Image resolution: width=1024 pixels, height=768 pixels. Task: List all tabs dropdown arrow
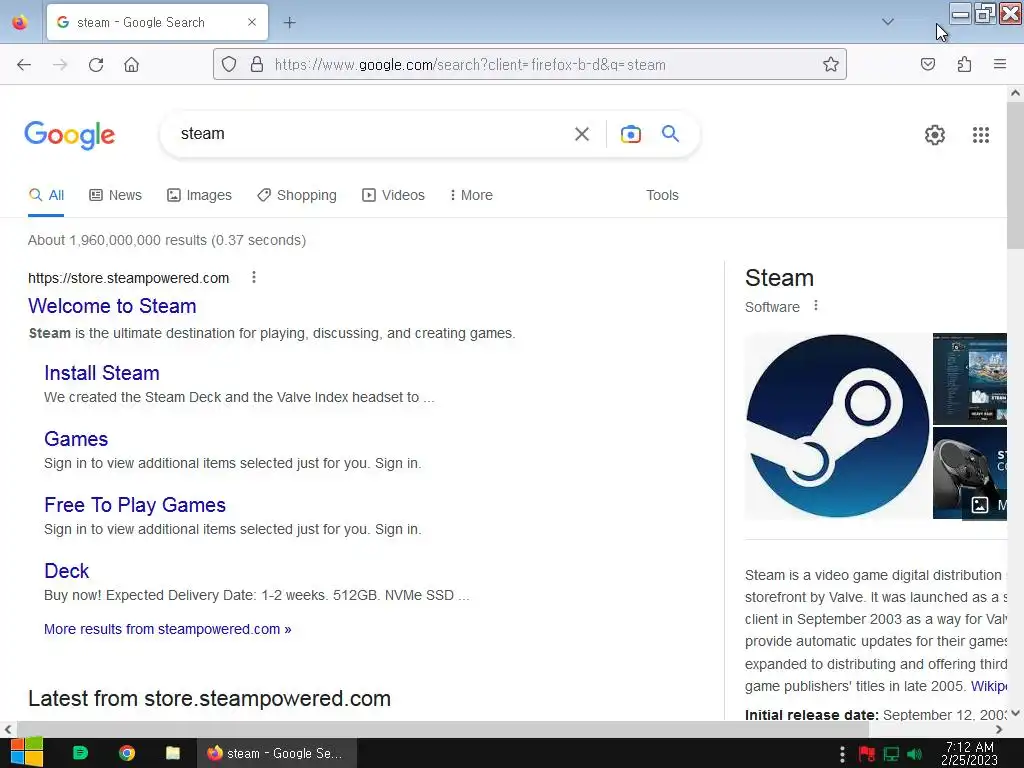coord(888,22)
